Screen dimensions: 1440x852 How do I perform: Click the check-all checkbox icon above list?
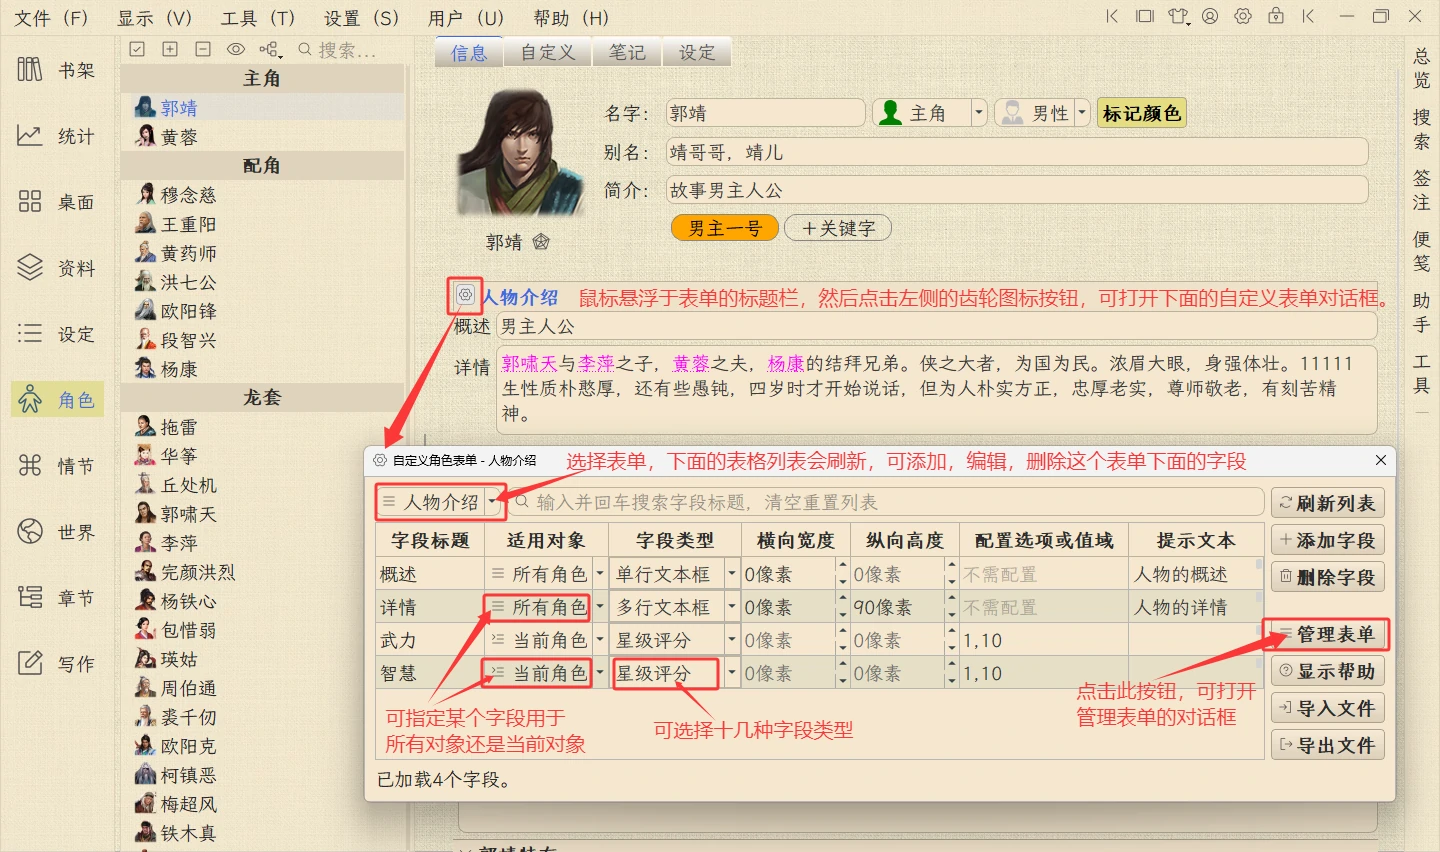pos(138,50)
